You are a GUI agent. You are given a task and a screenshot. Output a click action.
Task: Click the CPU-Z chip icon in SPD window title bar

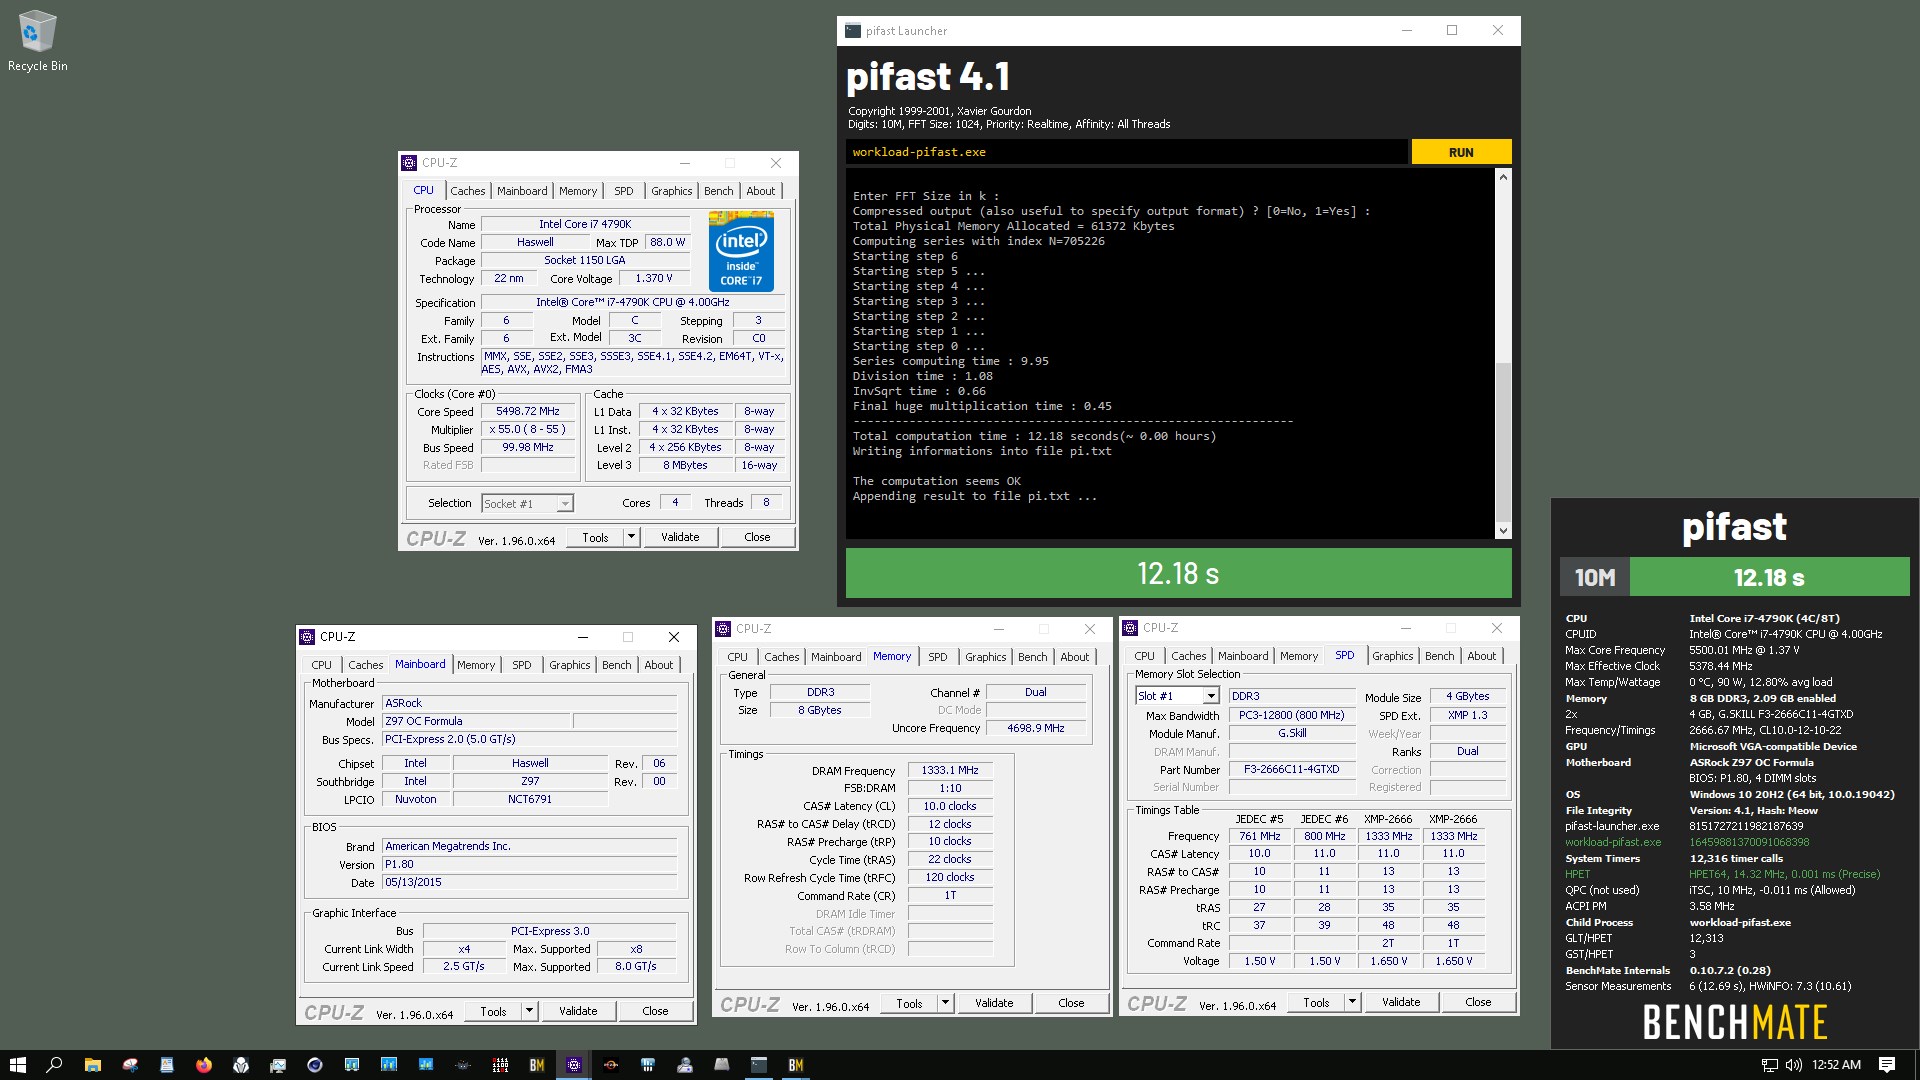pyautogui.click(x=1131, y=628)
